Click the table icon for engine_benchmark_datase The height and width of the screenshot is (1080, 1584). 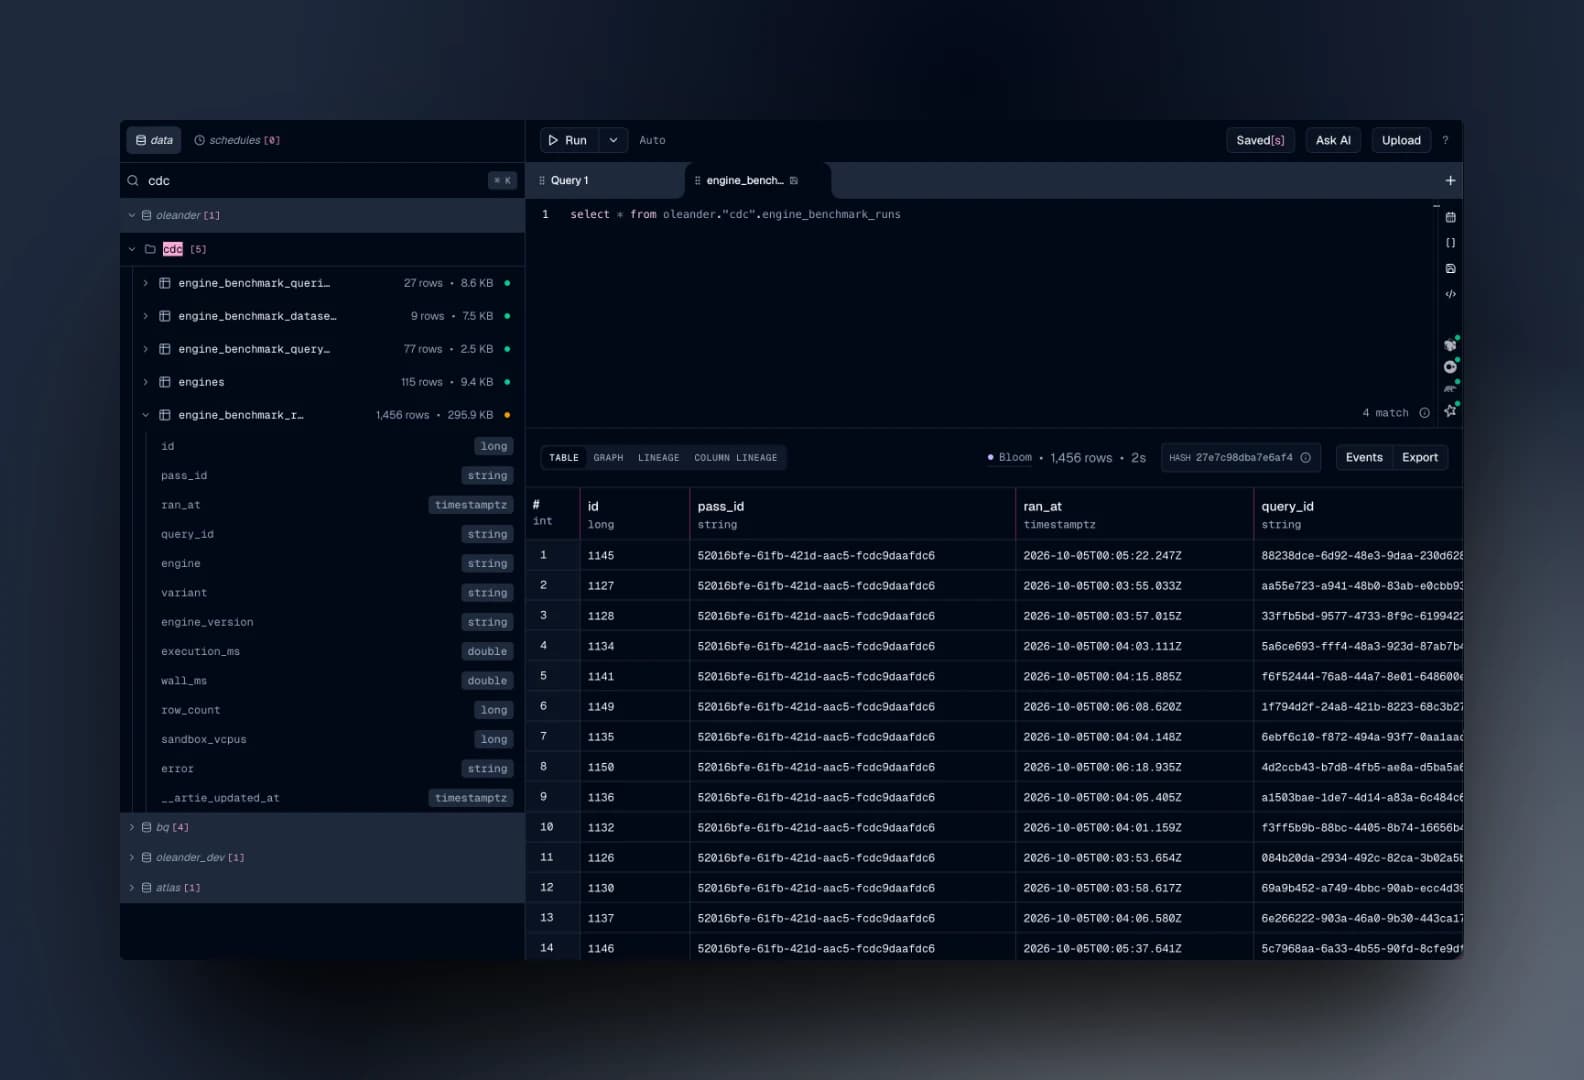pos(165,316)
